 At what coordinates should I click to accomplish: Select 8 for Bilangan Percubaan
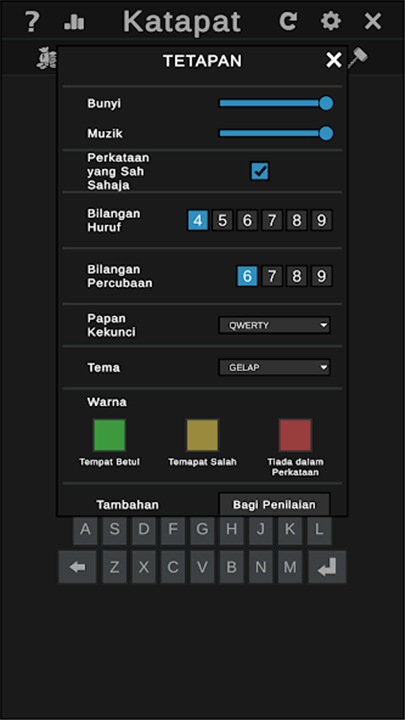(x=297, y=276)
